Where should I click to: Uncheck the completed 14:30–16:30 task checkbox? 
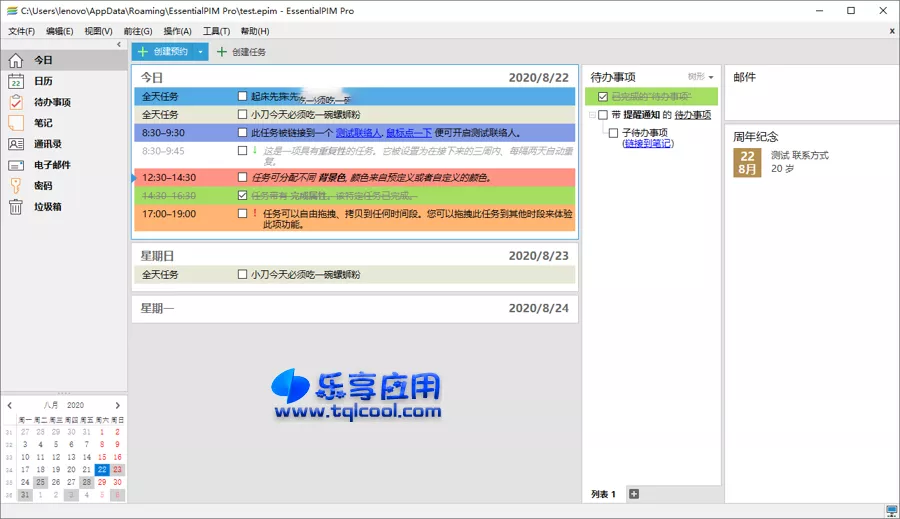(x=242, y=196)
